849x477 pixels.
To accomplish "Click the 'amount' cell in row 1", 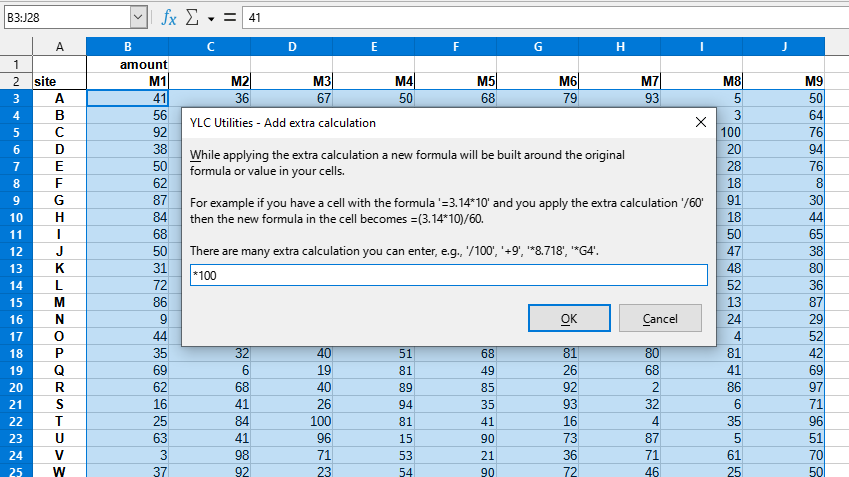I will (x=128, y=64).
